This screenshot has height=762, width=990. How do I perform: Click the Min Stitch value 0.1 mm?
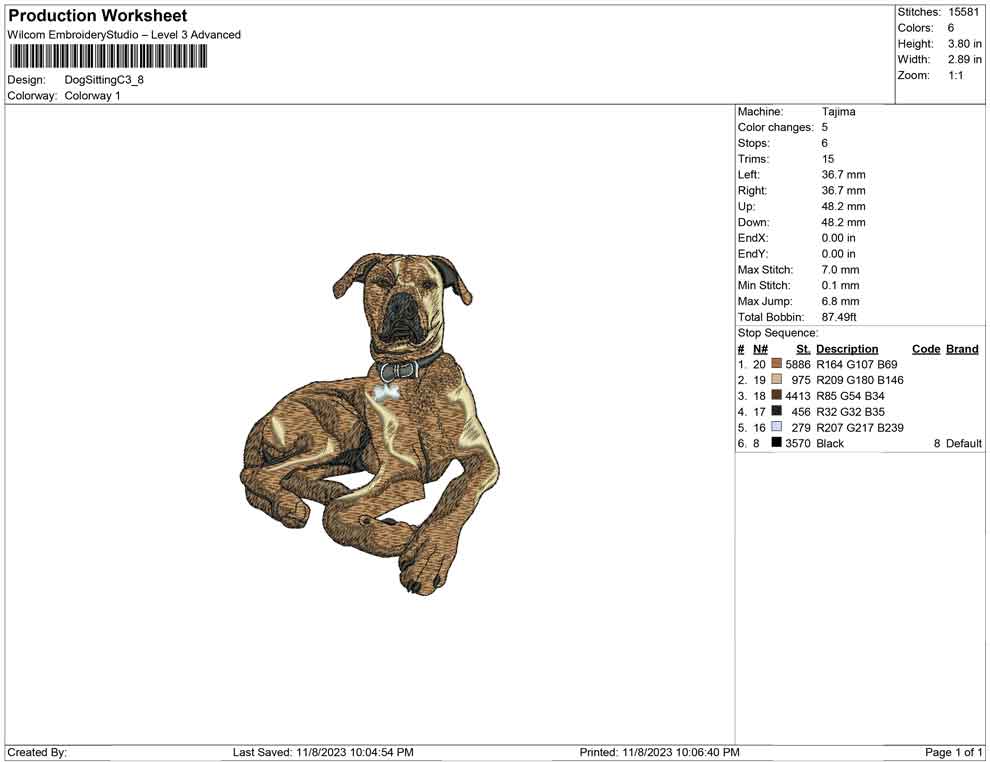[840, 285]
